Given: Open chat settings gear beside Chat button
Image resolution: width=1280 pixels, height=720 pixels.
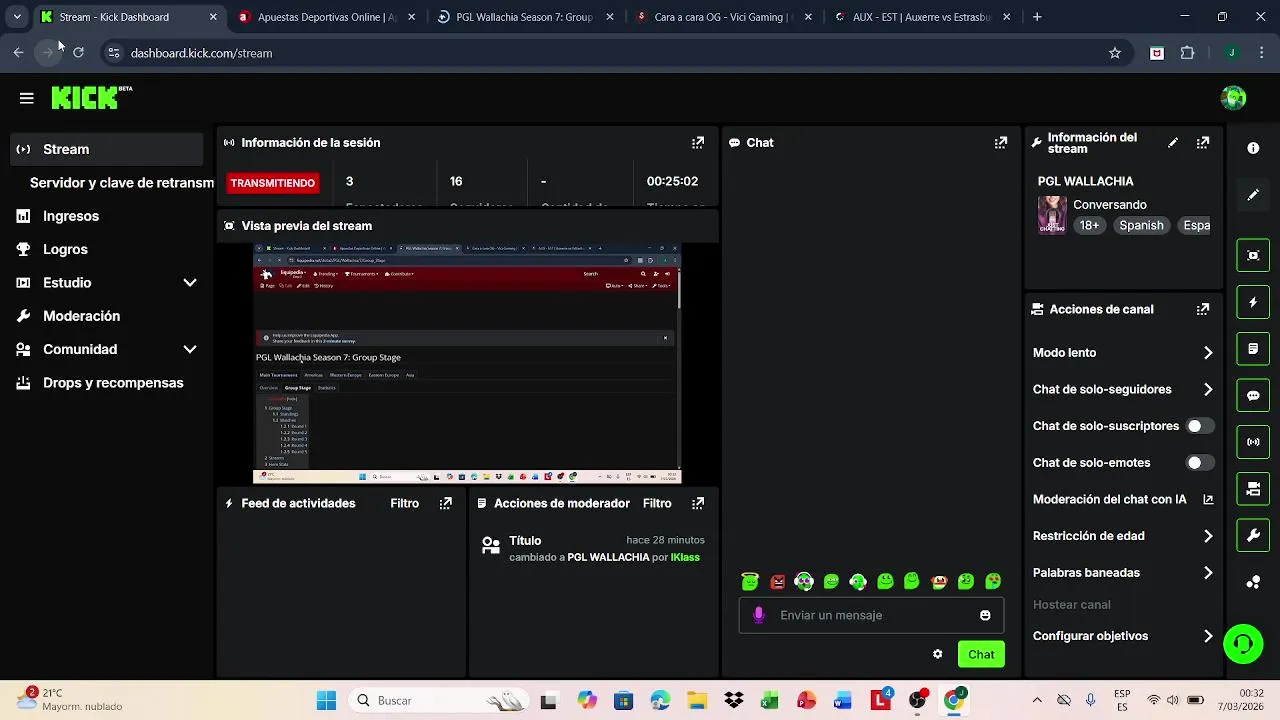Looking at the screenshot, I should click(937, 654).
